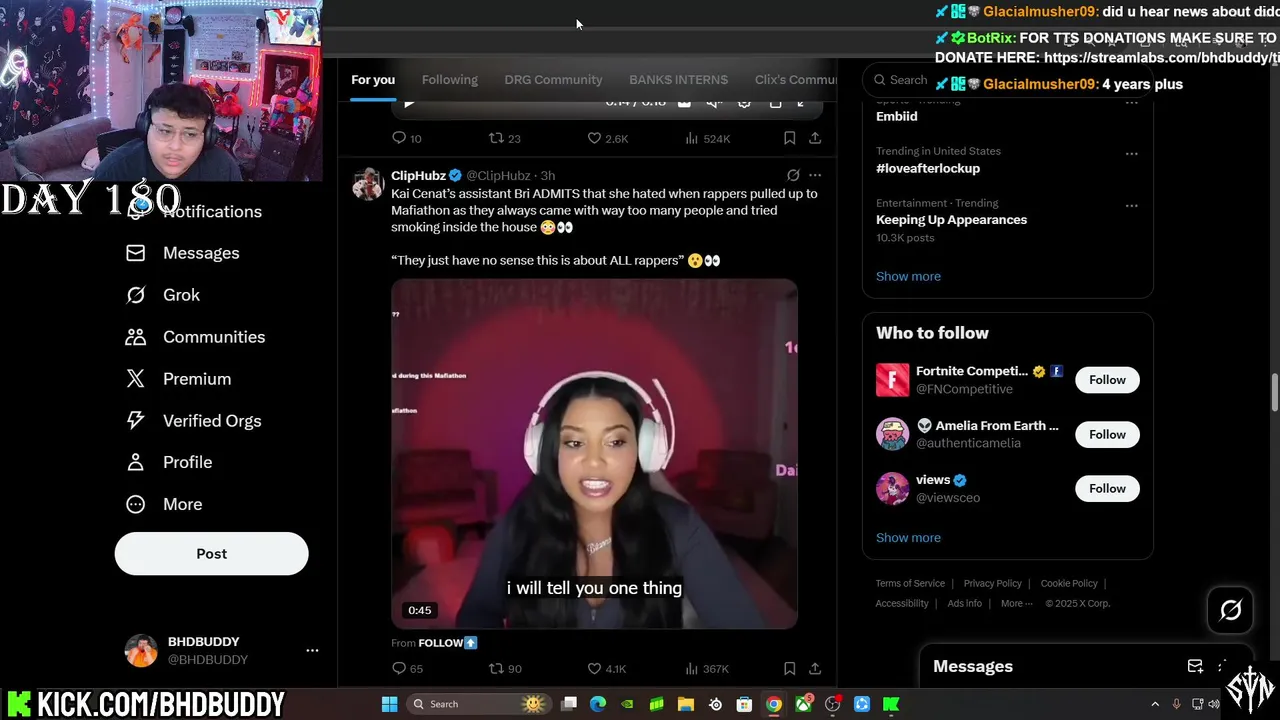The image size is (1280, 720).
Task: Click the X search field
Action: click(x=1007, y=80)
